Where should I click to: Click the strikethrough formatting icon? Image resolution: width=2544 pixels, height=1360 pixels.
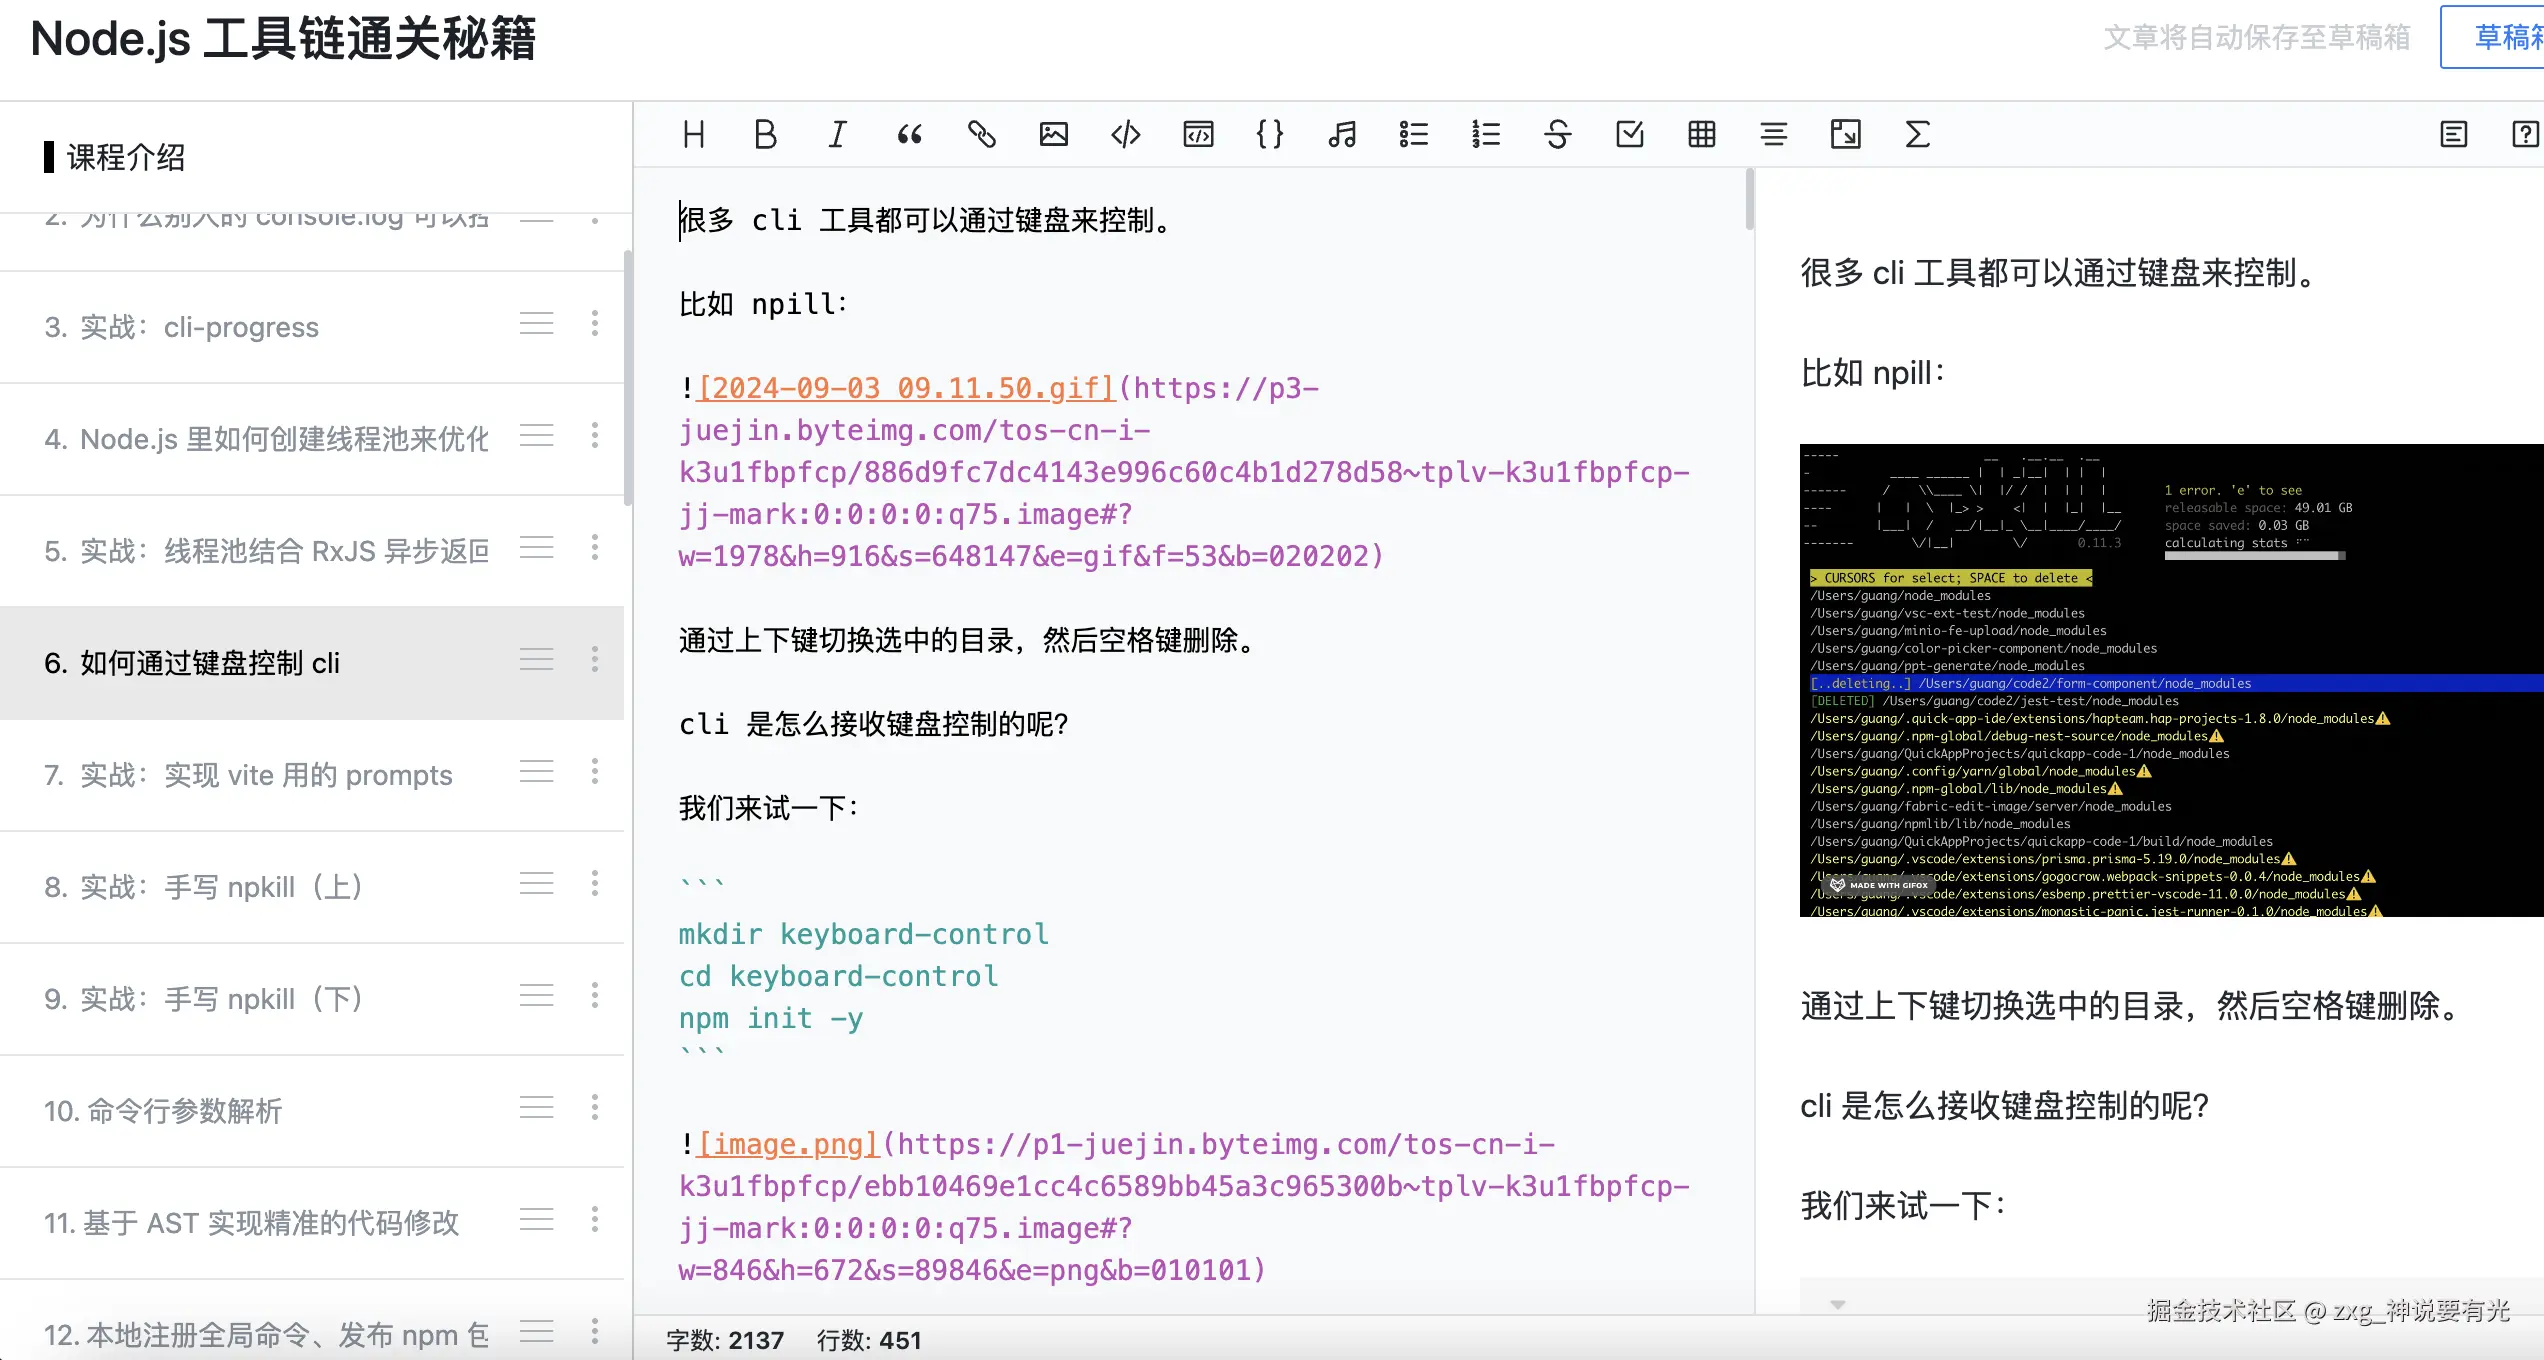pos(1557,134)
